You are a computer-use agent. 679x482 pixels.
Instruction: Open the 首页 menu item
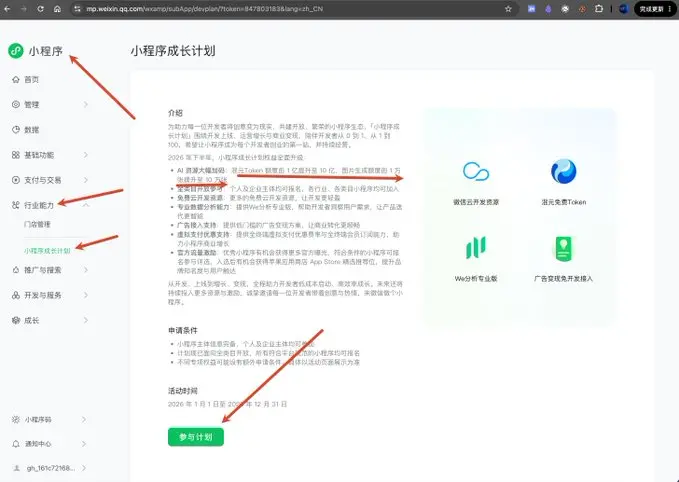point(32,80)
